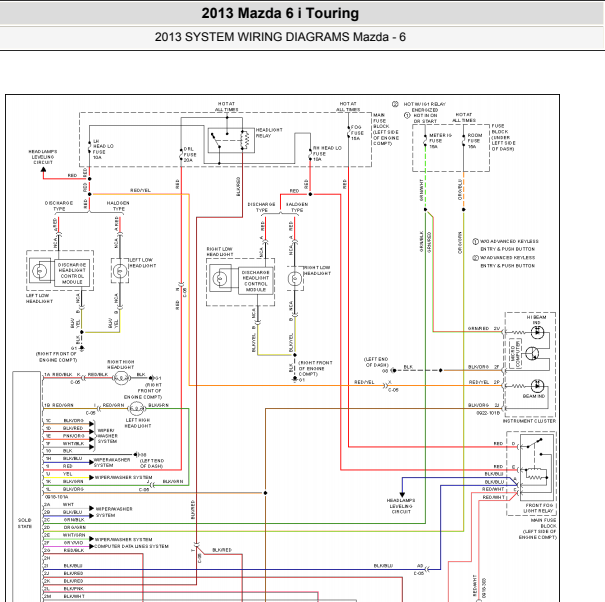Click the RIGHT HIGH HEADLIGHT label
Viewport: 605px width, 602px height.
(x=120, y=365)
